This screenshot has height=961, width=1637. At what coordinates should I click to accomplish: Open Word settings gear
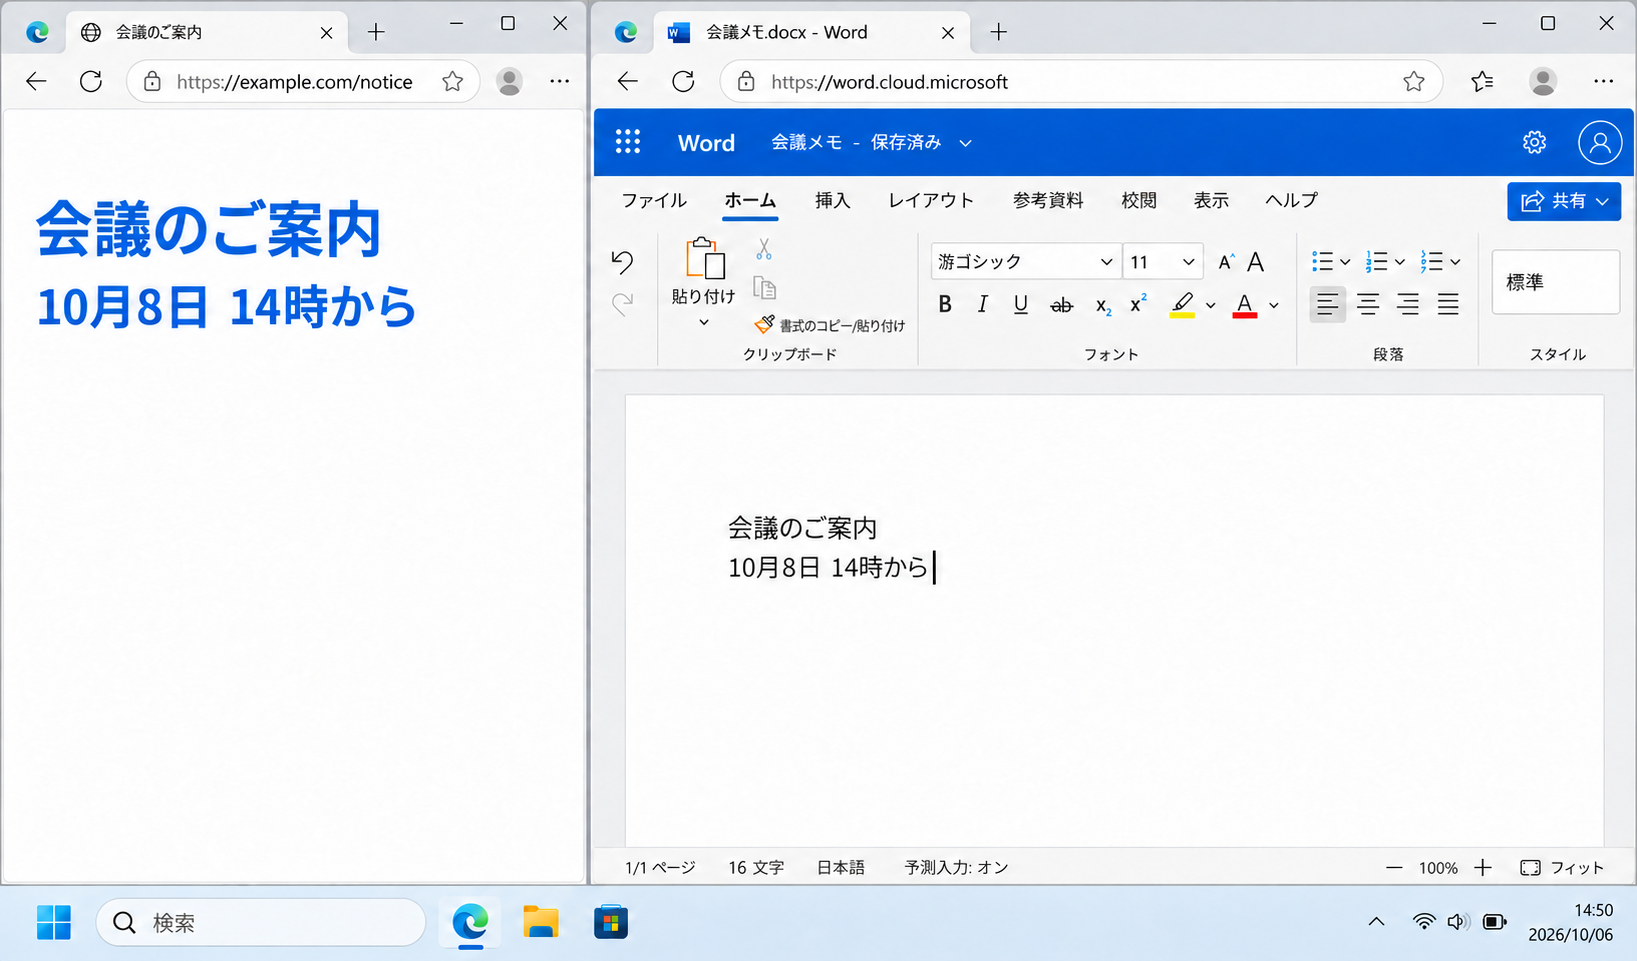click(1534, 142)
